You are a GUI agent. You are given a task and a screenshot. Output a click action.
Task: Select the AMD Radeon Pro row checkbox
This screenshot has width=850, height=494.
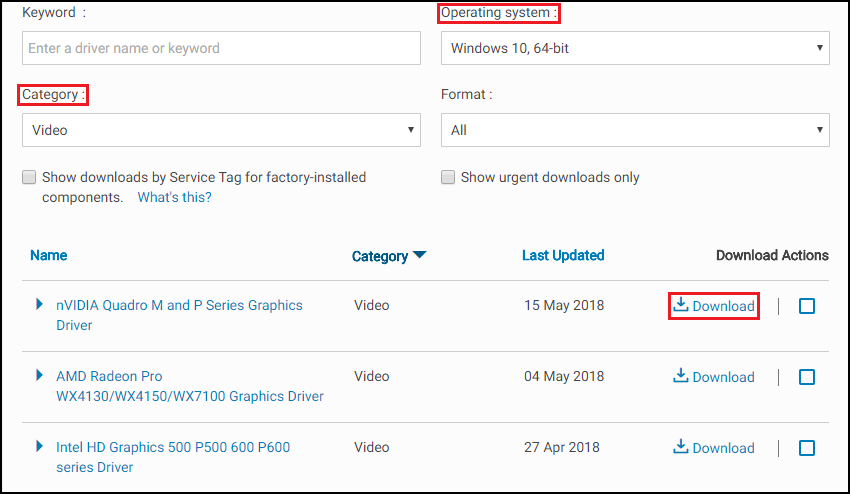(x=807, y=377)
